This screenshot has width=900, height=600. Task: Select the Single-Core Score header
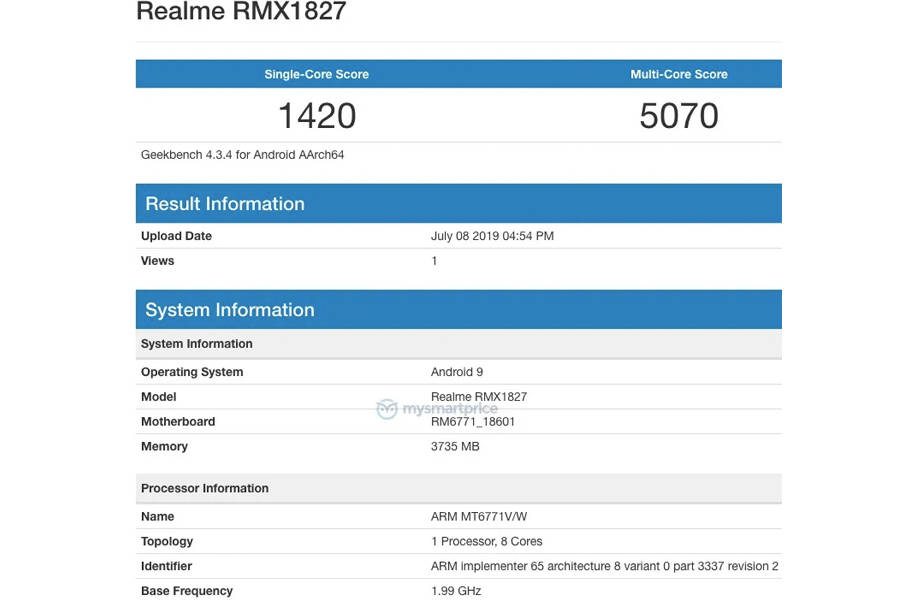317,73
